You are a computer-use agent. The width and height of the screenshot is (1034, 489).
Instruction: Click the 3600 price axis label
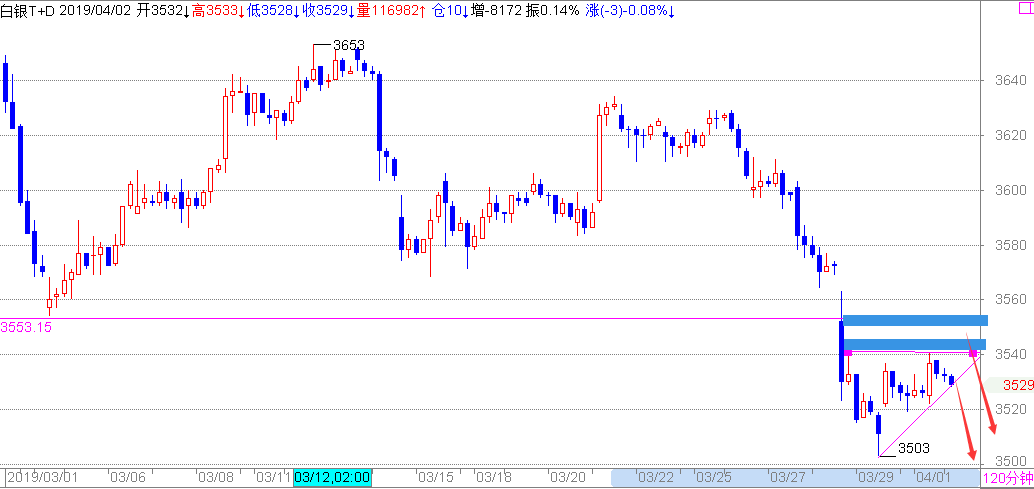tap(1011, 190)
